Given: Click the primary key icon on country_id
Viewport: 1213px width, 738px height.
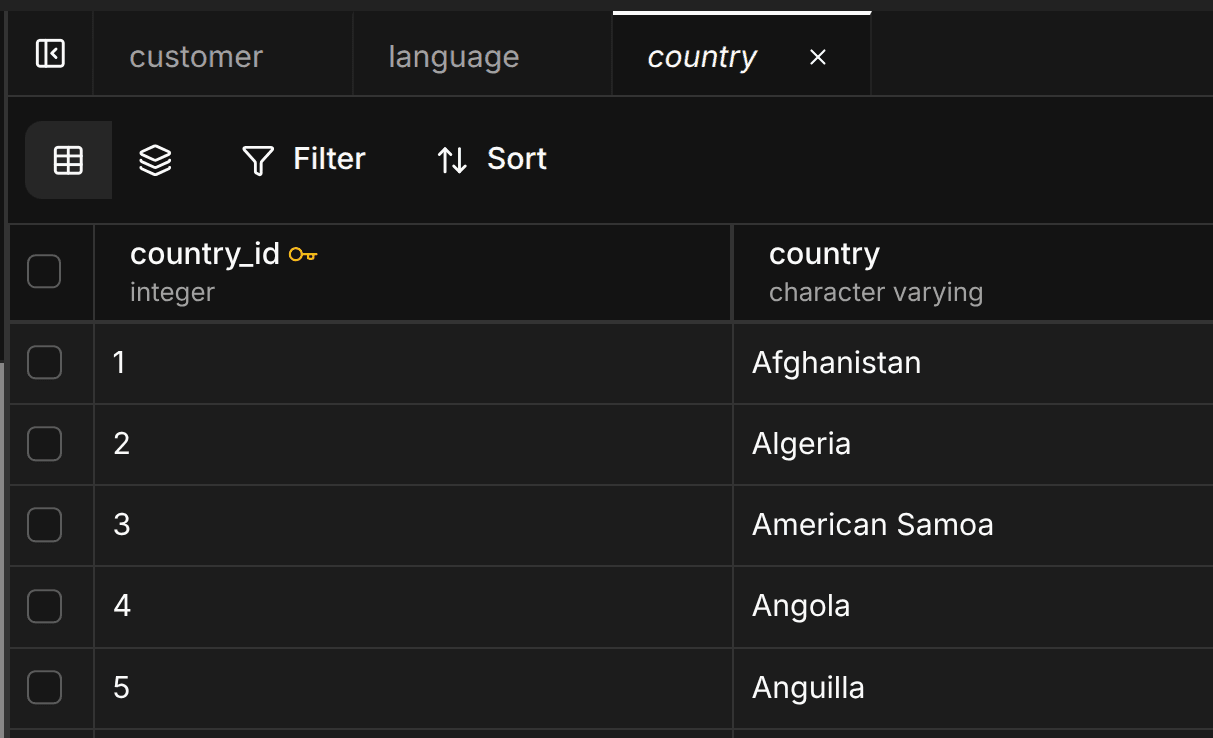Looking at the screenshot, I should point(303,255).
